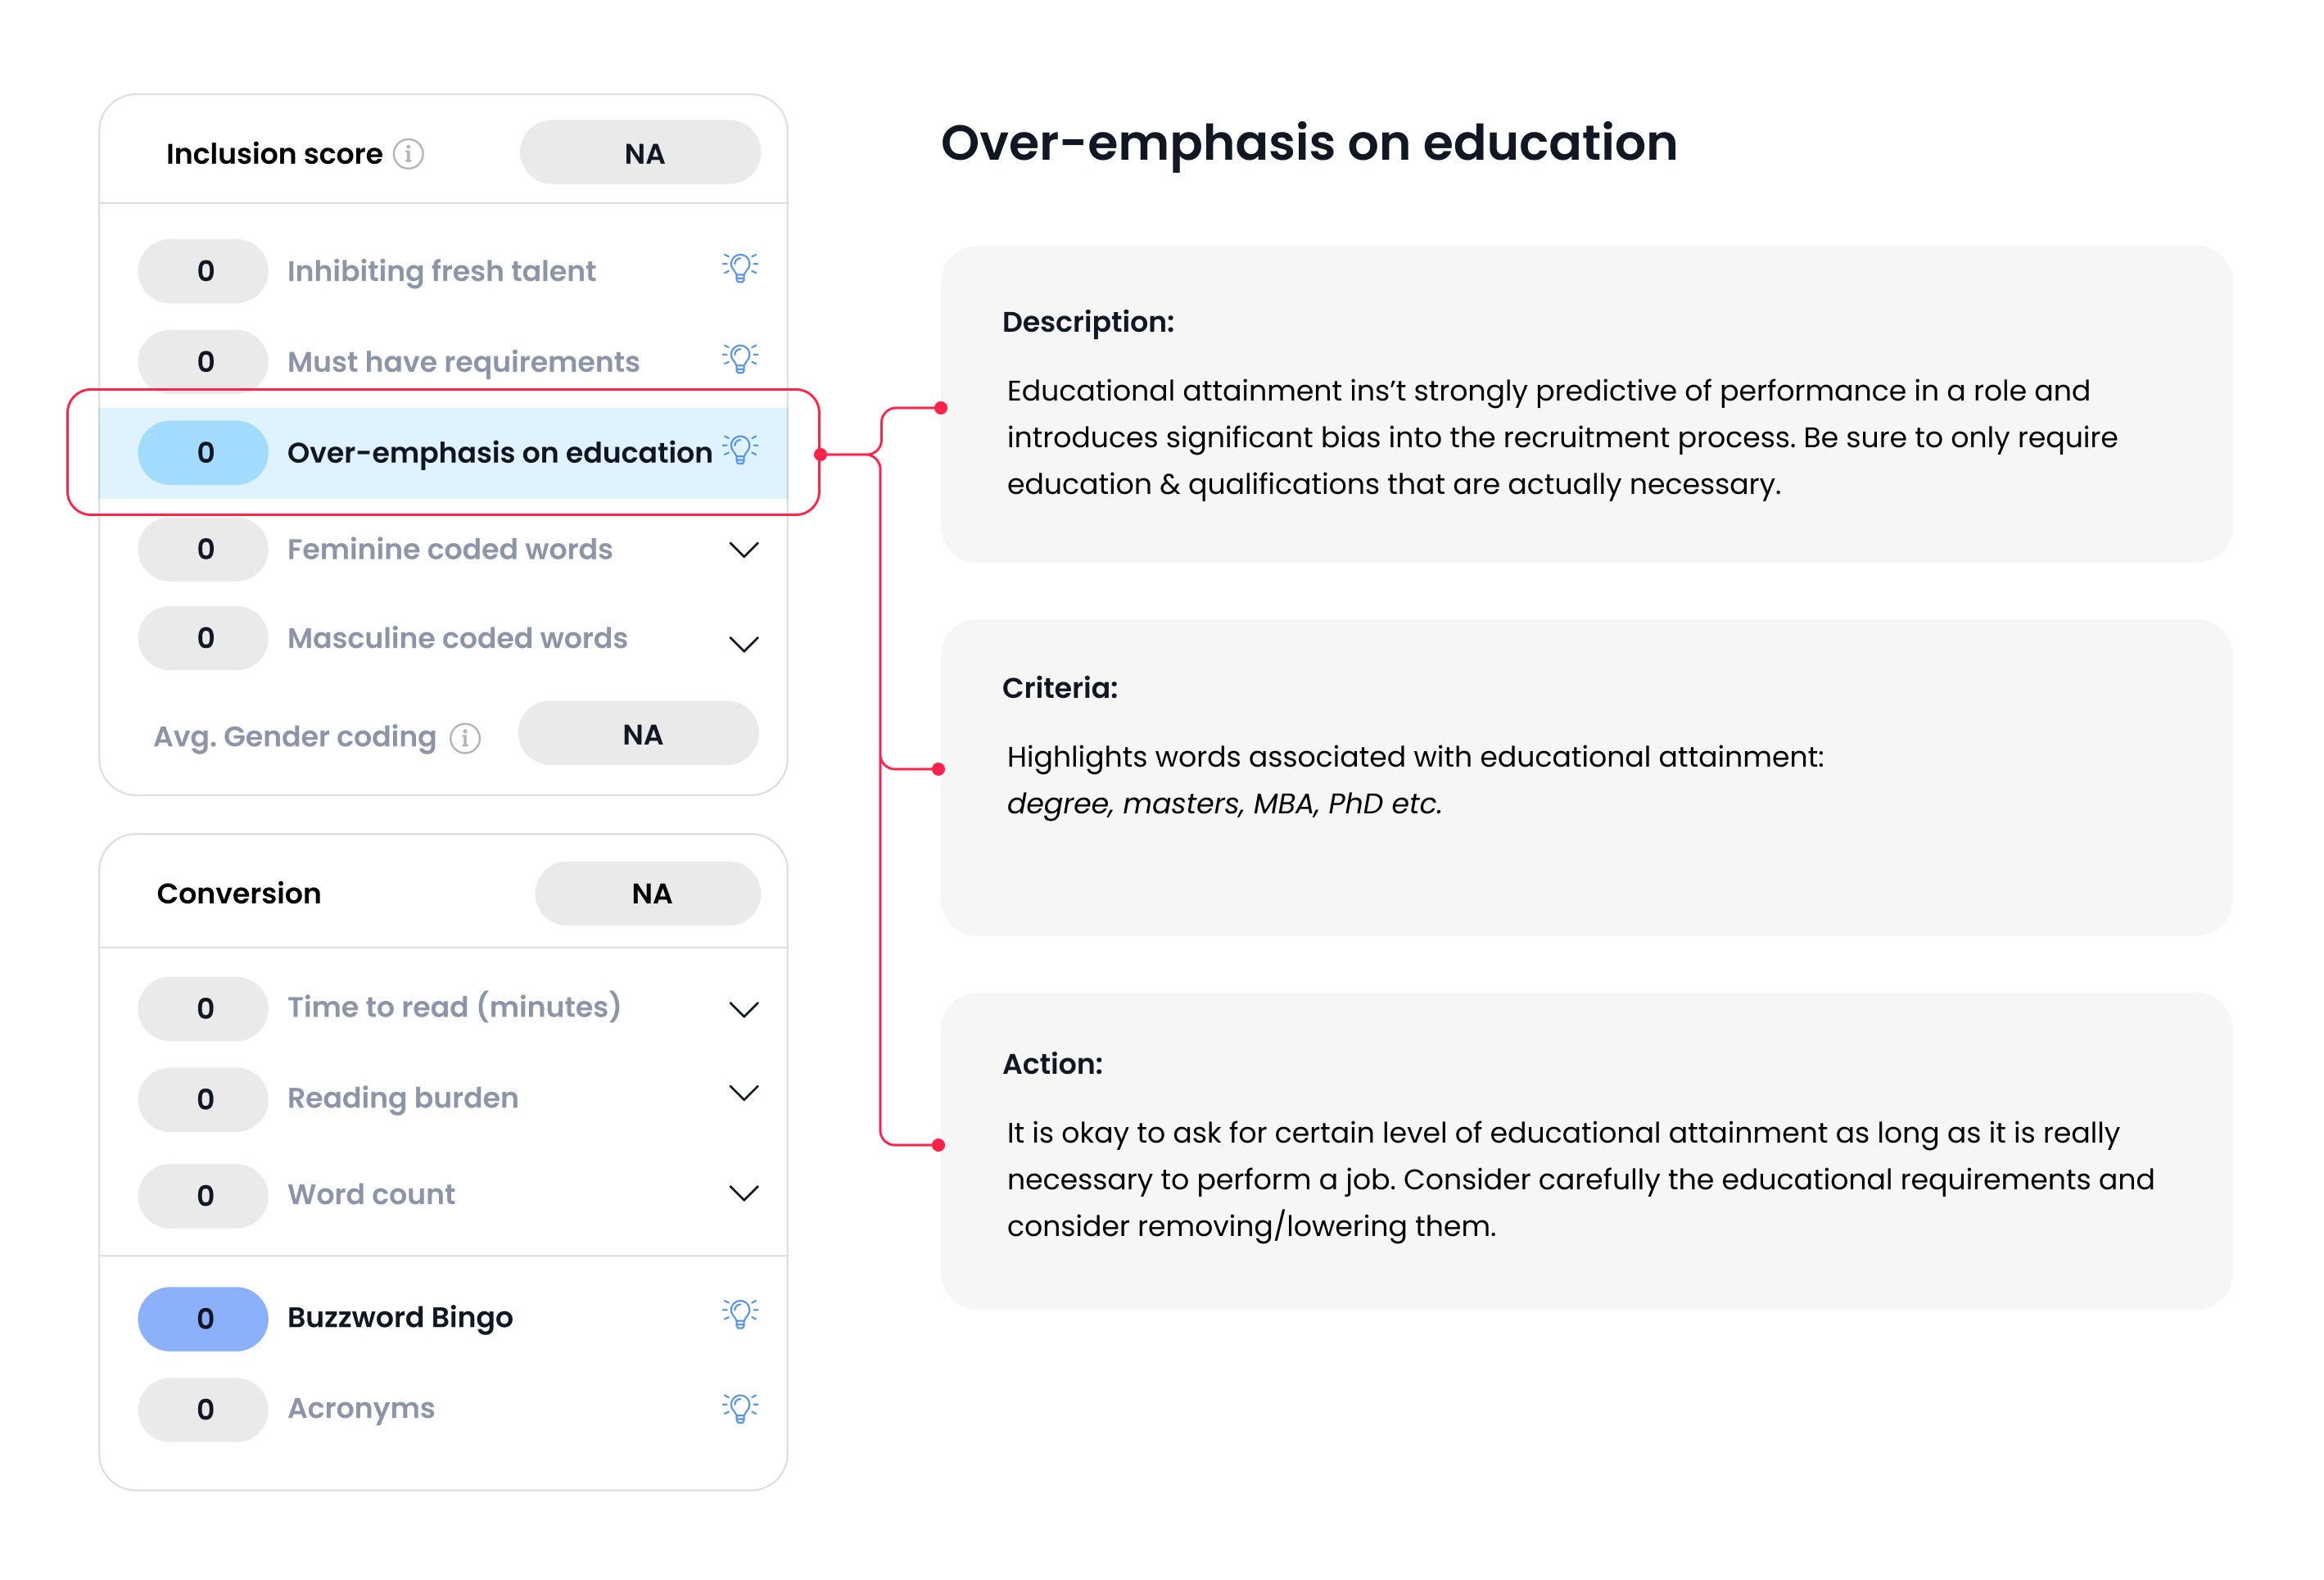The image size is (2324, 1580).
Task: Click the Buzzword Bingo lightbulb icon
Action: click(740, 1314)
